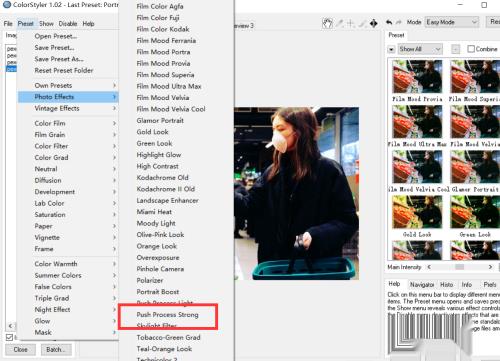The image size is (500, 361).
Task: Switch to the Histo tab
Action: click(x=446, y=284)
